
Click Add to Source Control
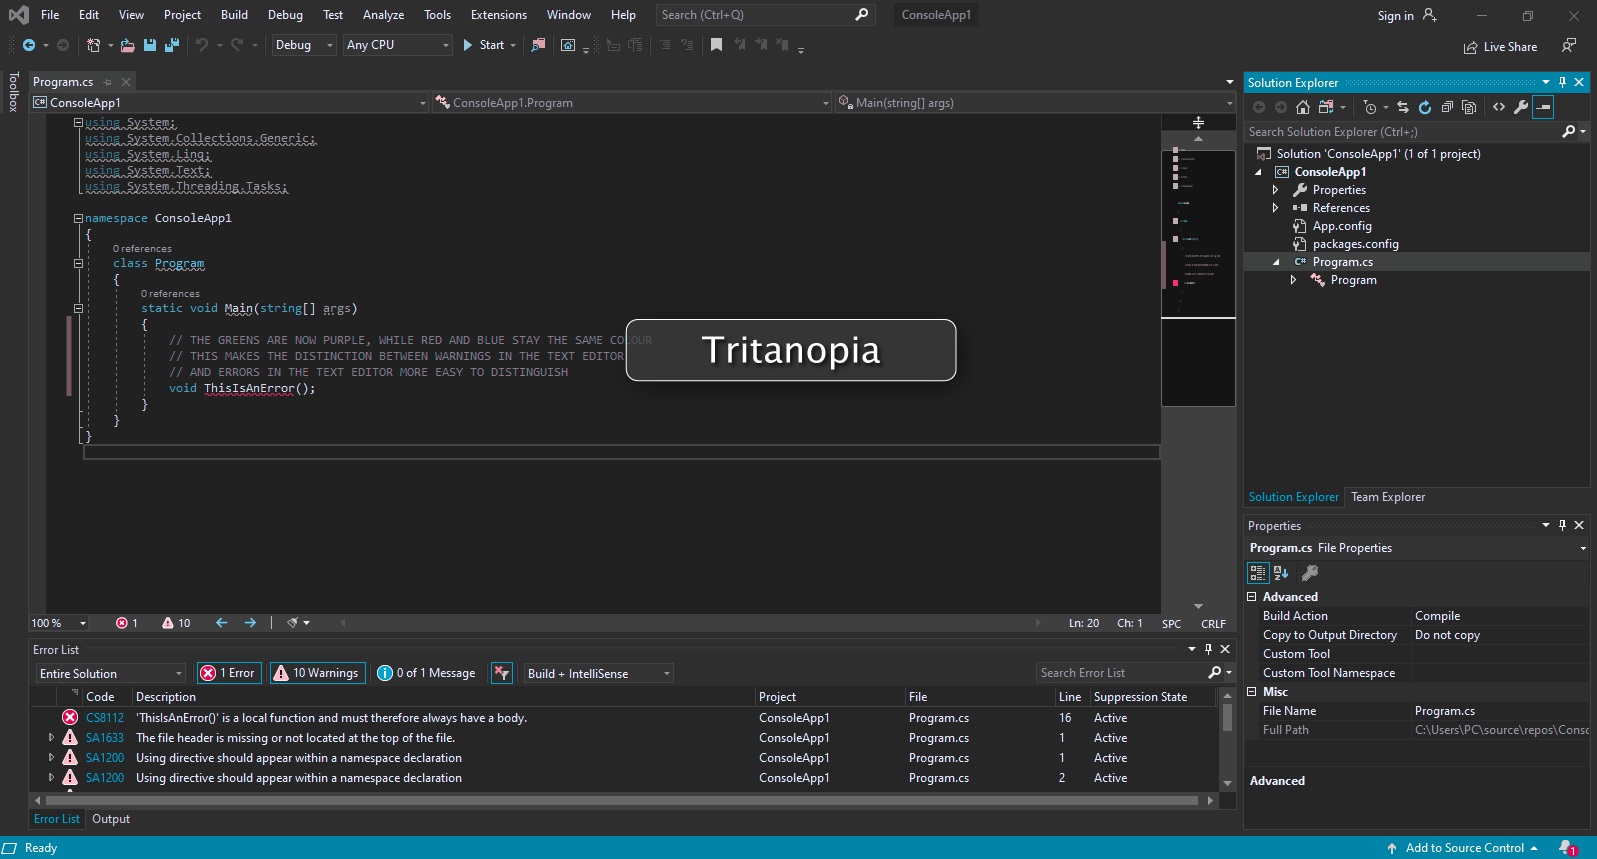pos(1461,848)
